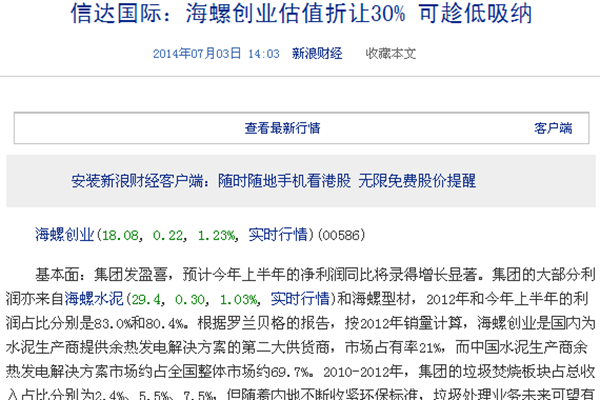Open 查看最新行情 link
The height and width of the screenshot is (400, 600).
[x=282, y=128]
